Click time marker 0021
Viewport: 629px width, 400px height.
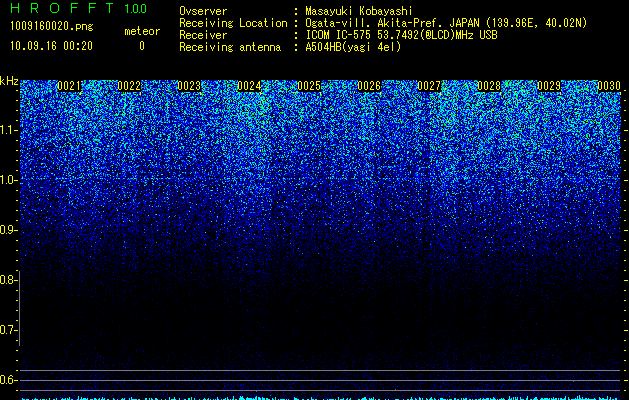(69, 86)
